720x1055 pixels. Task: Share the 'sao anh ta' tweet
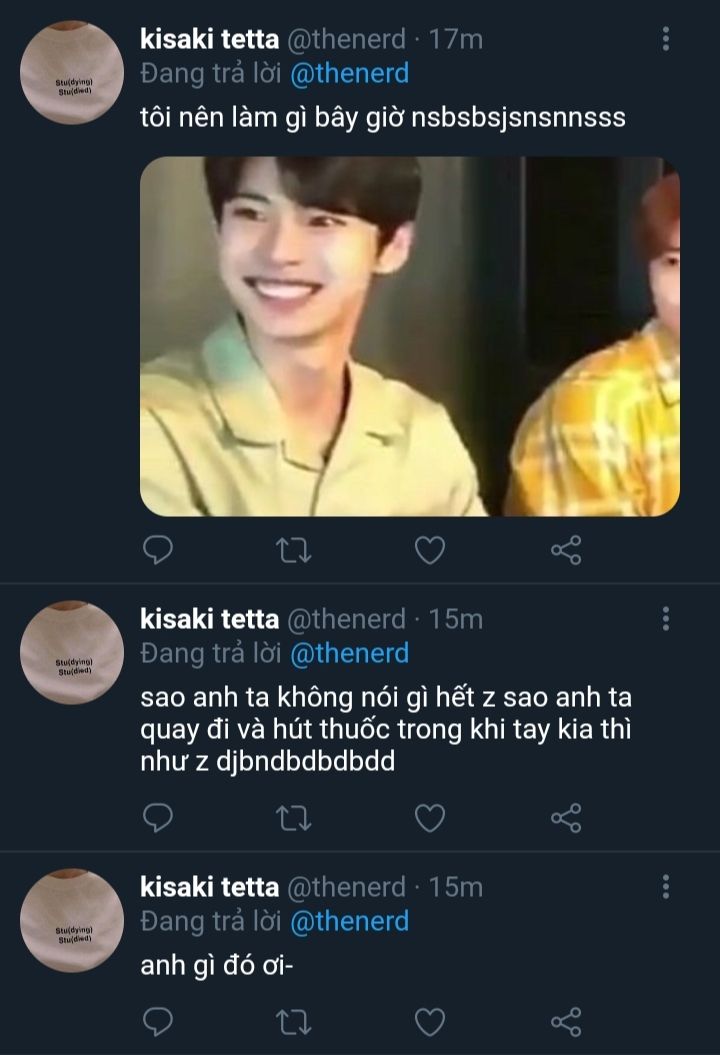pyautogui.click(x=566, y=819)
